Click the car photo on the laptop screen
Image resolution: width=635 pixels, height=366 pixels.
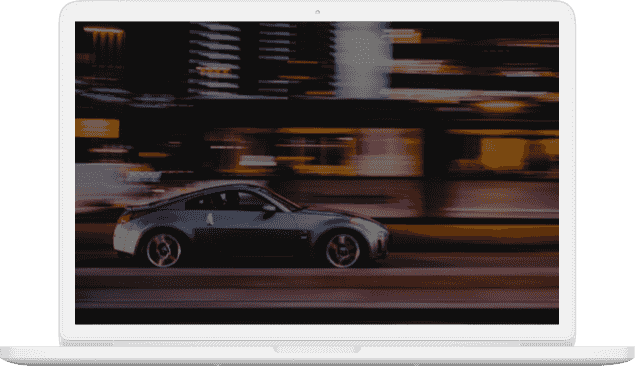(317, 173)
